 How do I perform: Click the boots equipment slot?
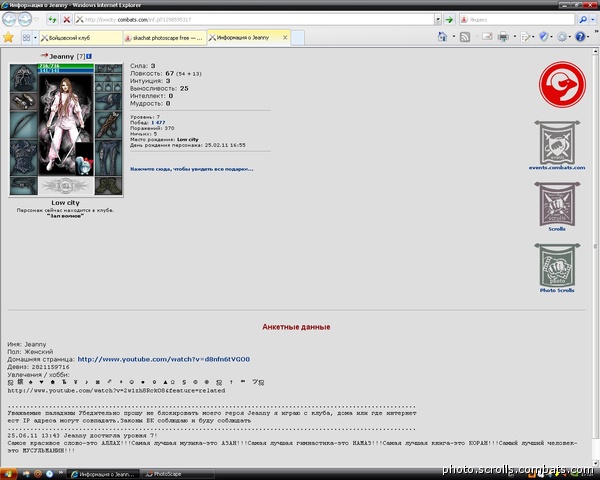[108, 186]
